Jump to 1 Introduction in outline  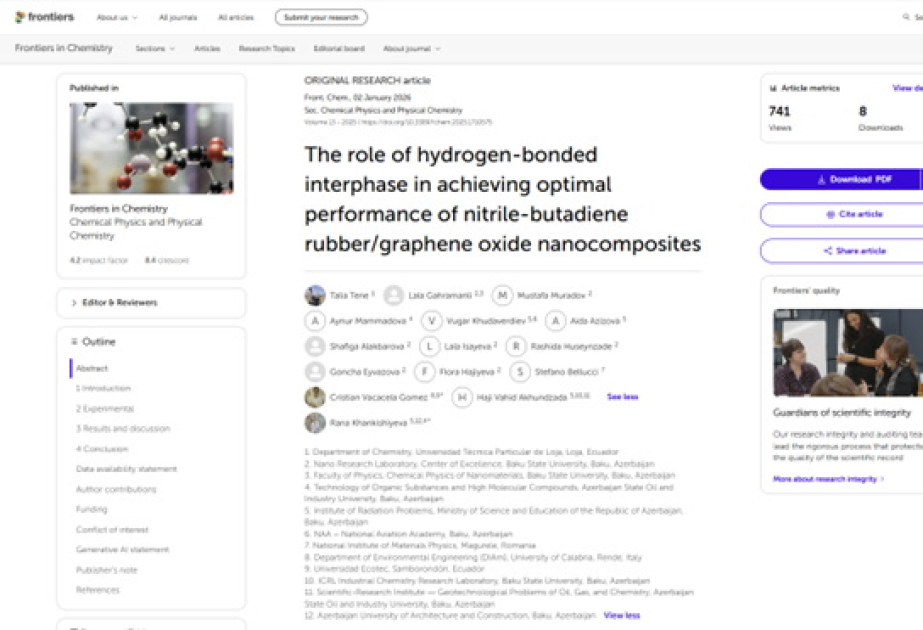(103, 389)
